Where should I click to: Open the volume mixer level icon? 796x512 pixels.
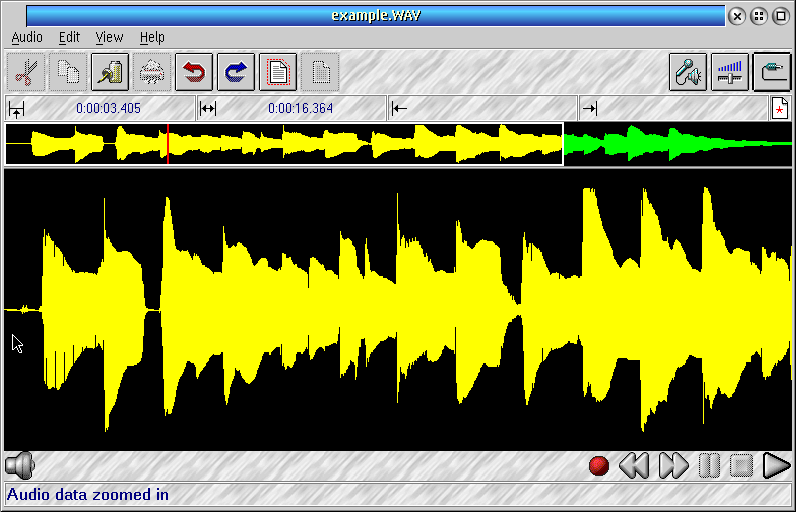[730, 72]
